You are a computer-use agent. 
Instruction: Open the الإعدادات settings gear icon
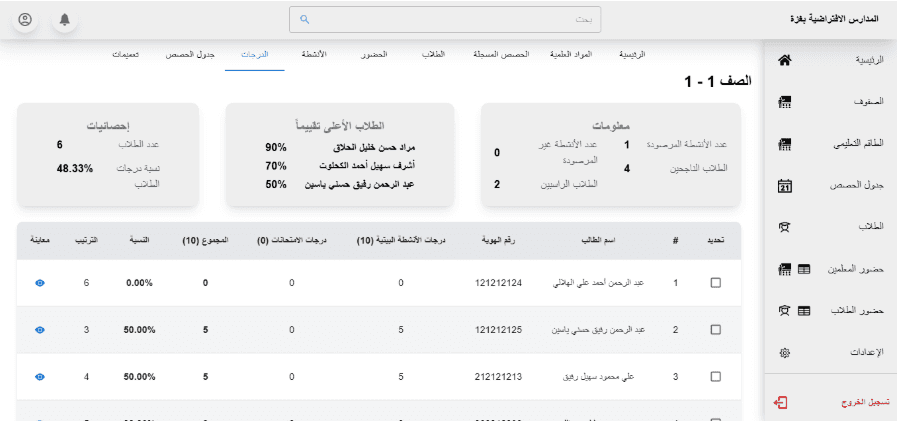click(x=785, y=353)
